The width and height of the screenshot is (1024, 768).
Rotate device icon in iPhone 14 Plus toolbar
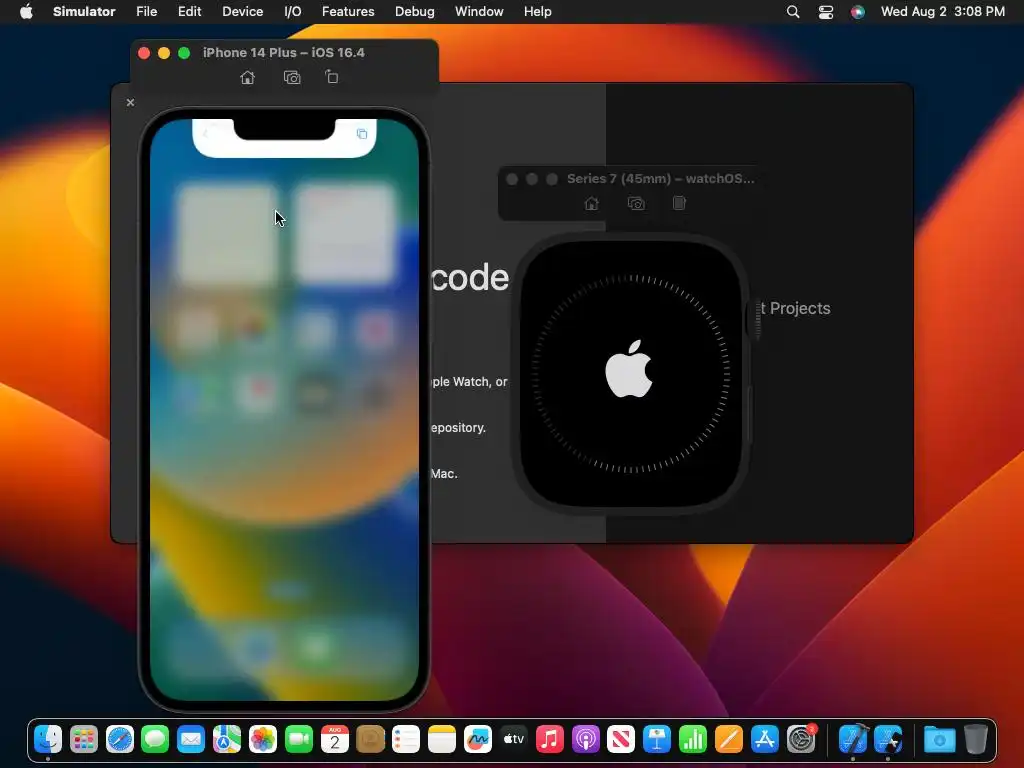point(332,77)
